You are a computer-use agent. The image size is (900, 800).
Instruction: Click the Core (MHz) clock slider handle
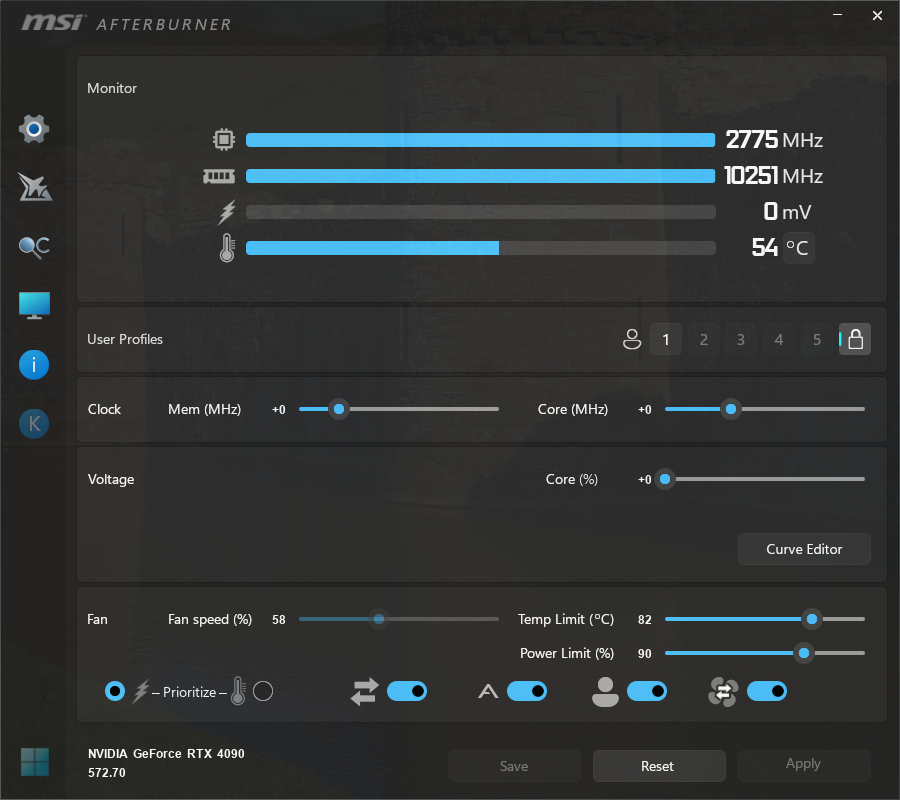(731, 409)
